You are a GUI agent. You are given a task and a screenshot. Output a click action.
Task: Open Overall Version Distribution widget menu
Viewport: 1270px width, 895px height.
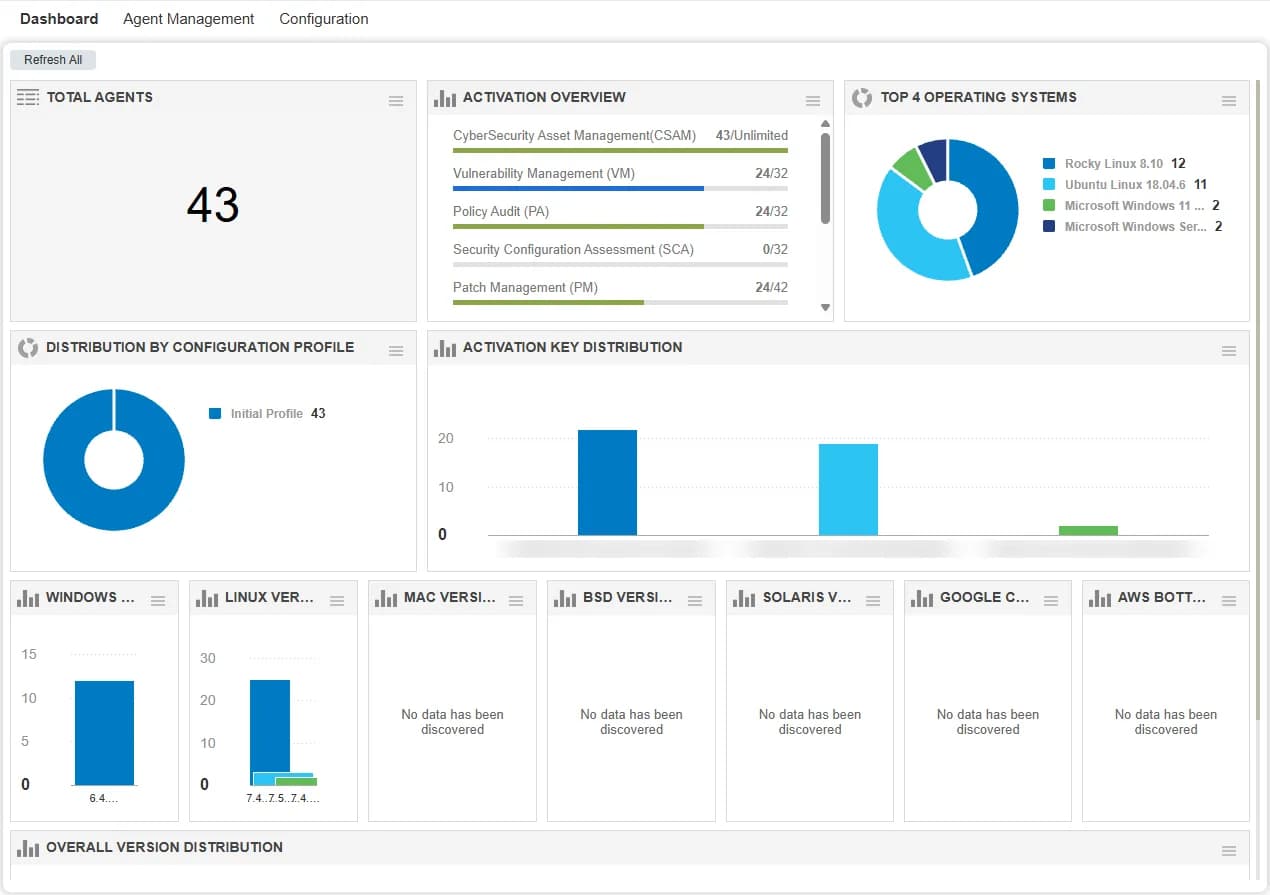(x=1229, y=851)
